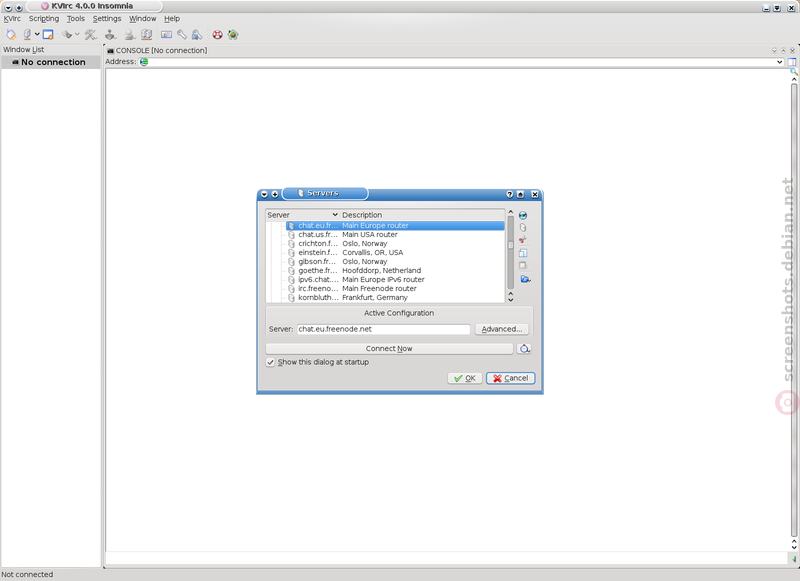800x581 pixels.
Task: Click the Server column header sort arrow
Action: pos(335,215)
